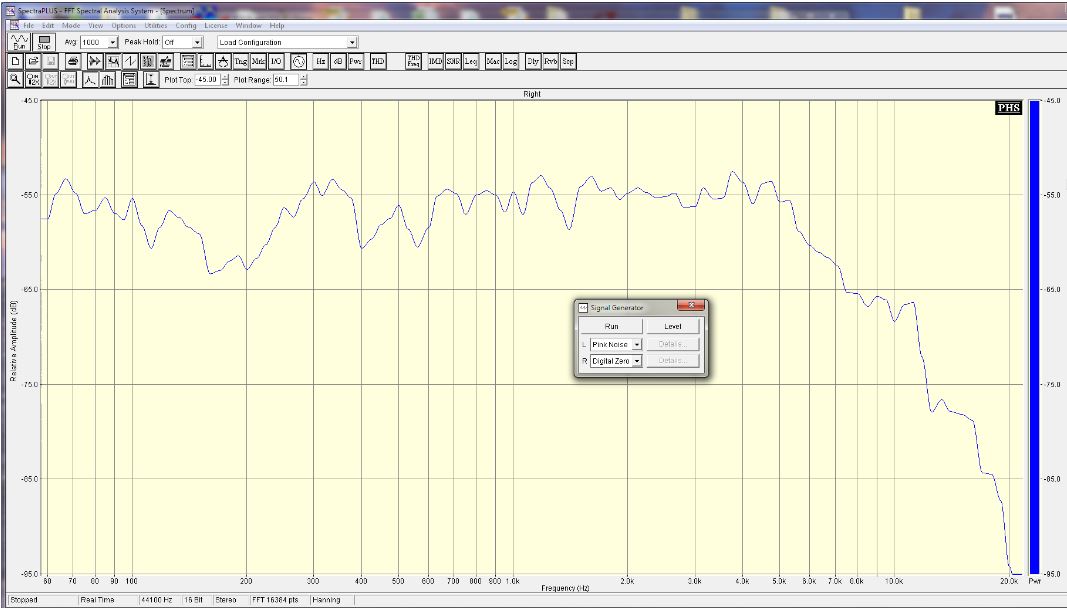Open the Config menu
Viewport: 1067px width, 608px height.
[186, 26]
